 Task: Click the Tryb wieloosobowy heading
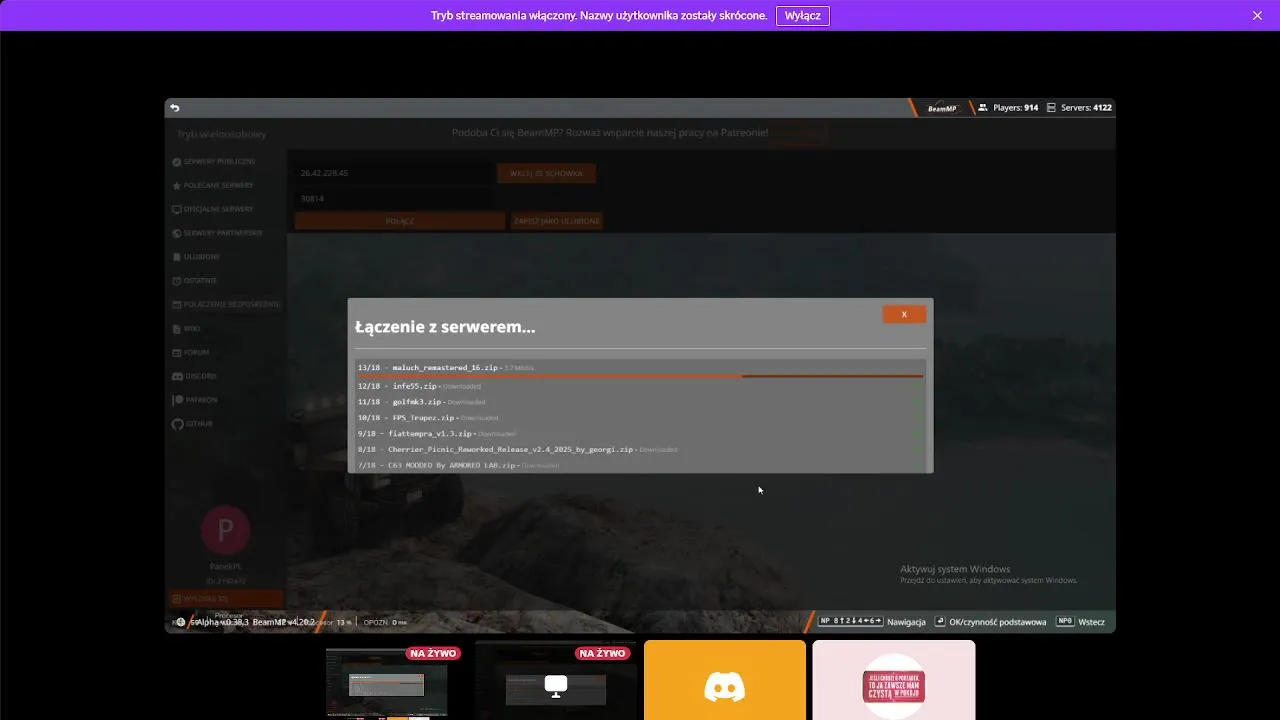[x=221, y=134]
